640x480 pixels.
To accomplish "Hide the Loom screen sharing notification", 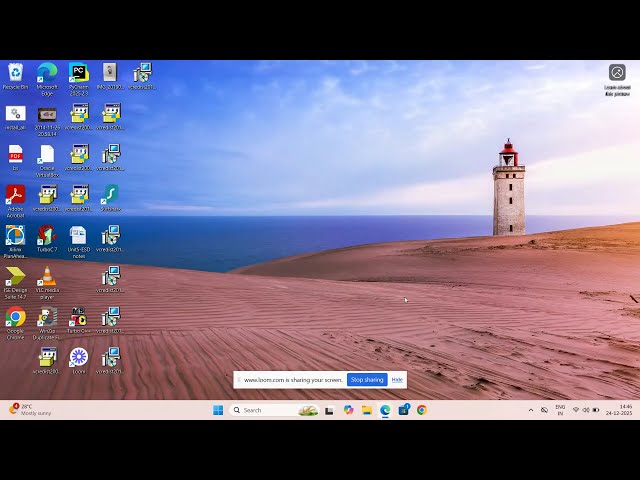I will (x=397, y=380).
